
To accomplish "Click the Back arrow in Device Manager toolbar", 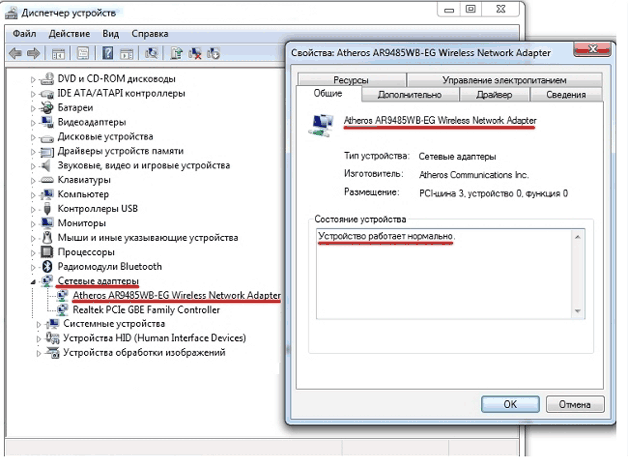I will click(x=15, y=53).
